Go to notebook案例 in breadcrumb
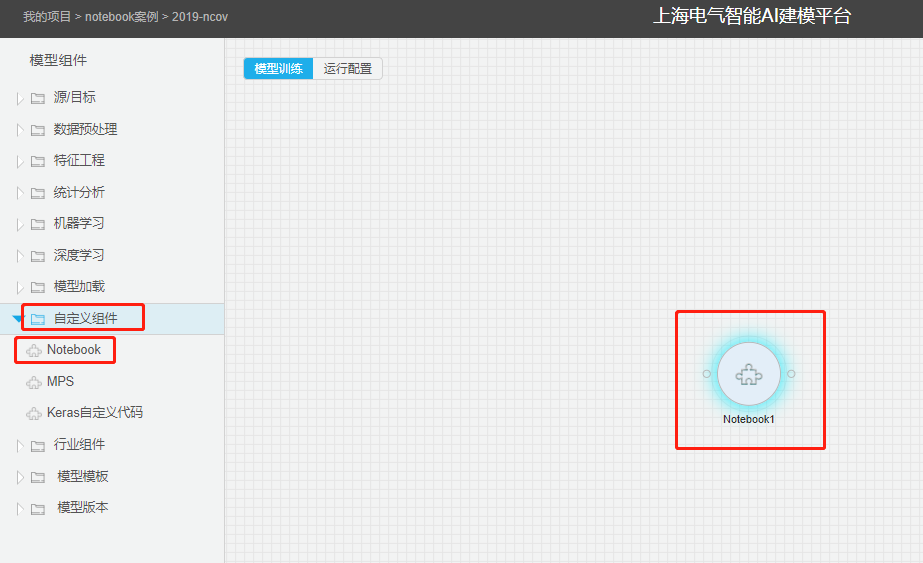 122,16
